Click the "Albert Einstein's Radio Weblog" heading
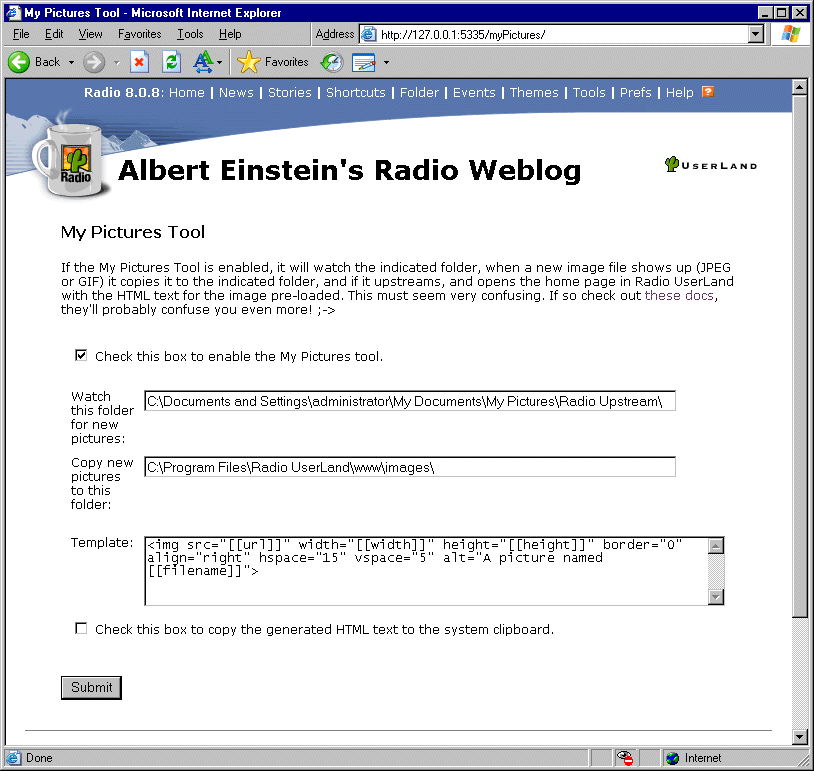 click(349, 170)
